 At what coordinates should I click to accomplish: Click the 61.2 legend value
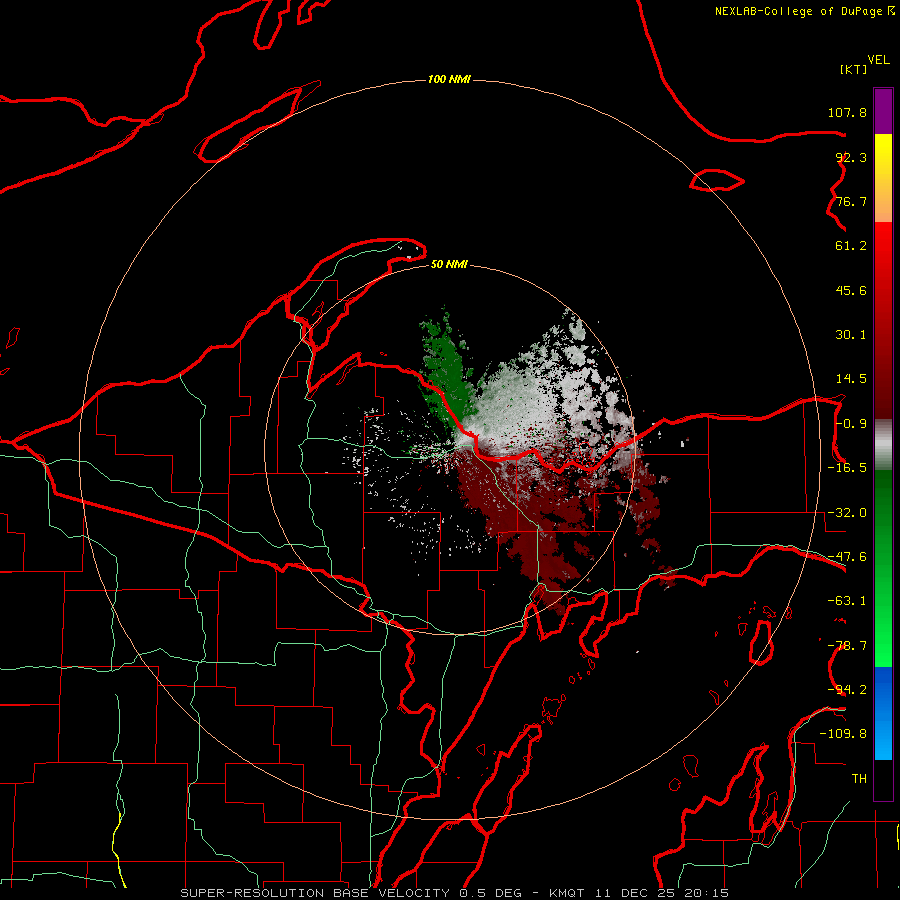click(x=851, y=246)
